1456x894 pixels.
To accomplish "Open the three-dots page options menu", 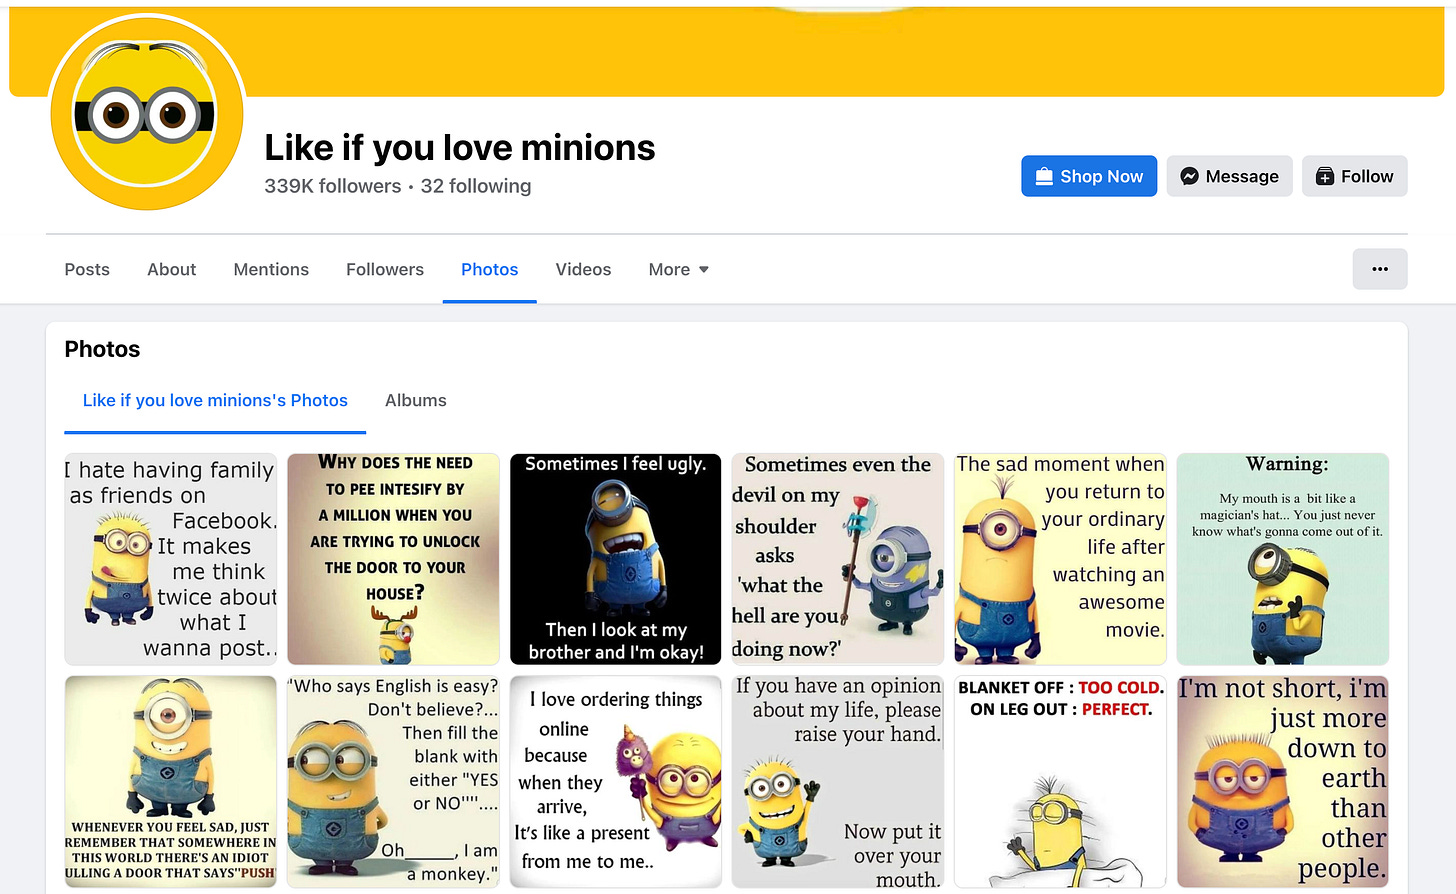I will pos(1380,269).
